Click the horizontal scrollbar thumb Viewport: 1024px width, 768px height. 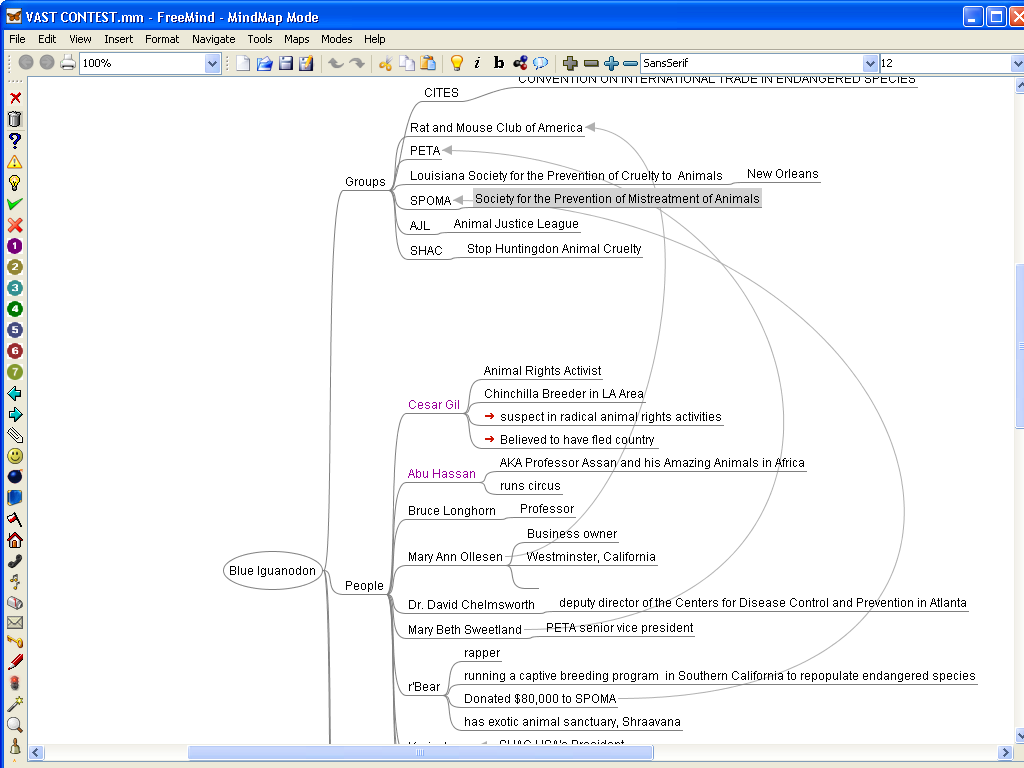(x=420, y=753)
